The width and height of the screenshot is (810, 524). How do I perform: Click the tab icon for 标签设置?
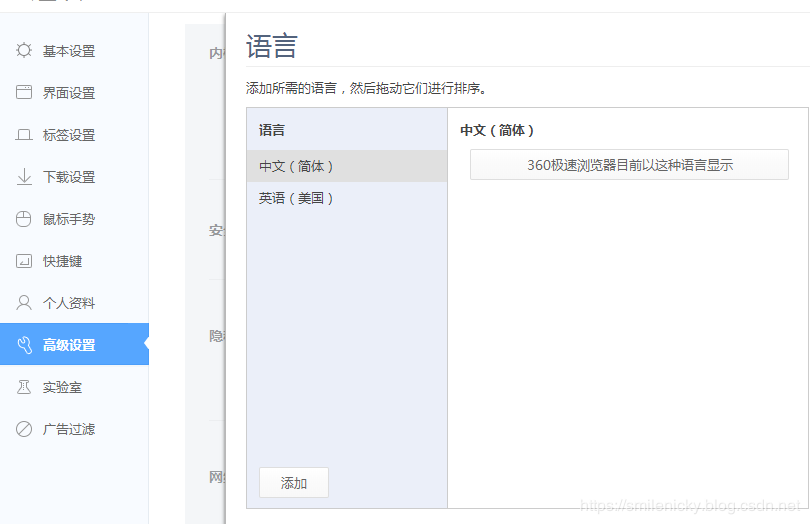coord(24,134)
